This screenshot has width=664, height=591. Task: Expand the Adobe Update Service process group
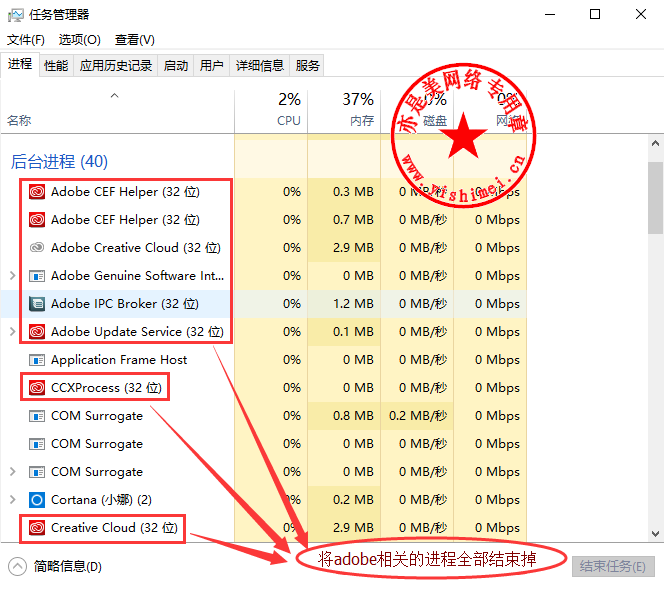(12, 331)
